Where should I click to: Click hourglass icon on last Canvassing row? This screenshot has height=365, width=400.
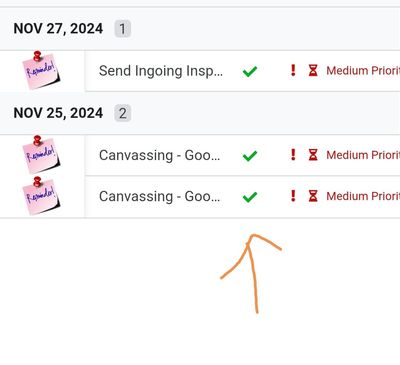(313, 196)
